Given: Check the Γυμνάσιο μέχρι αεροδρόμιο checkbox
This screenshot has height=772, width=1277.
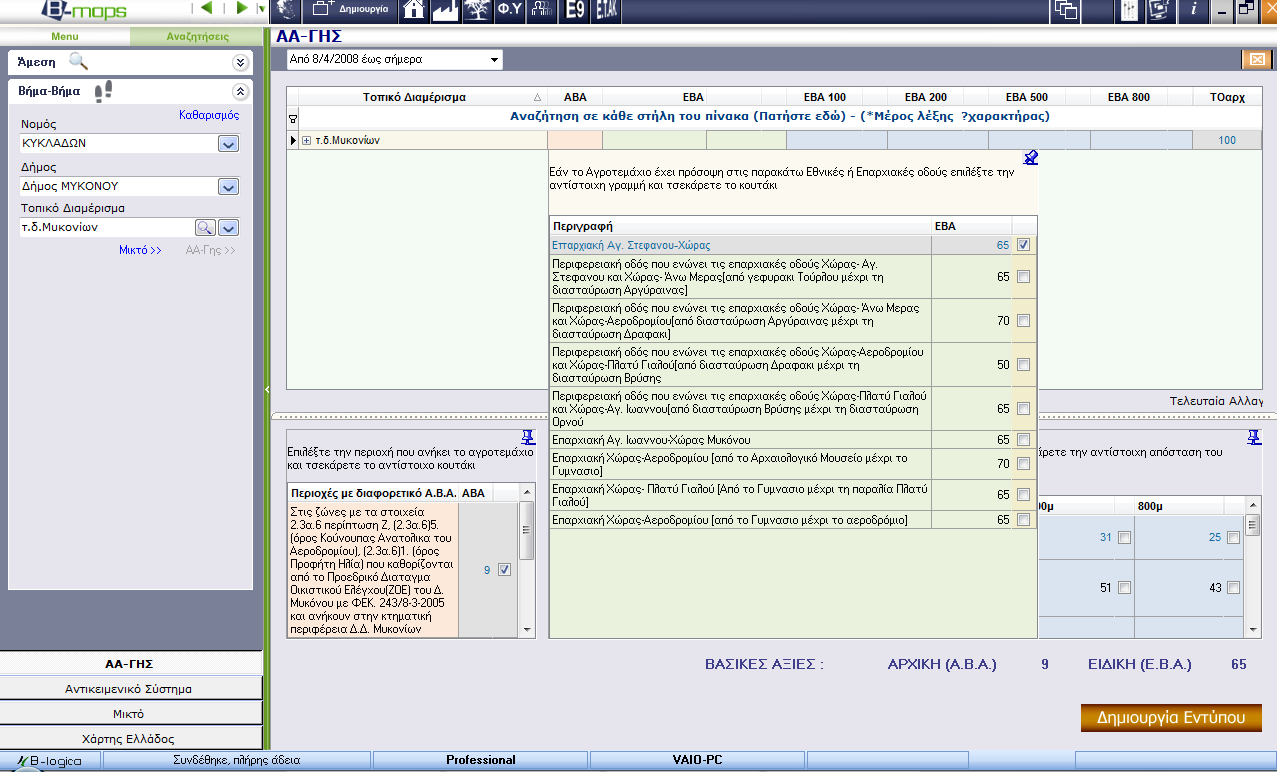Looking at the screenshot, I should pyautogui.click(x=1023, y=519).
